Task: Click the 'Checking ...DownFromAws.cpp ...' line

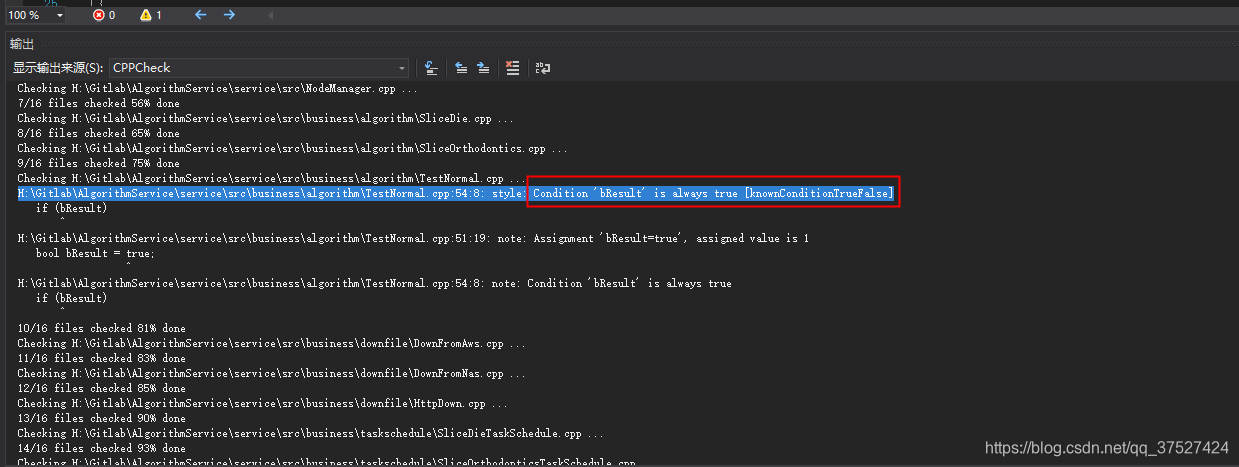Action: (272, 343)
